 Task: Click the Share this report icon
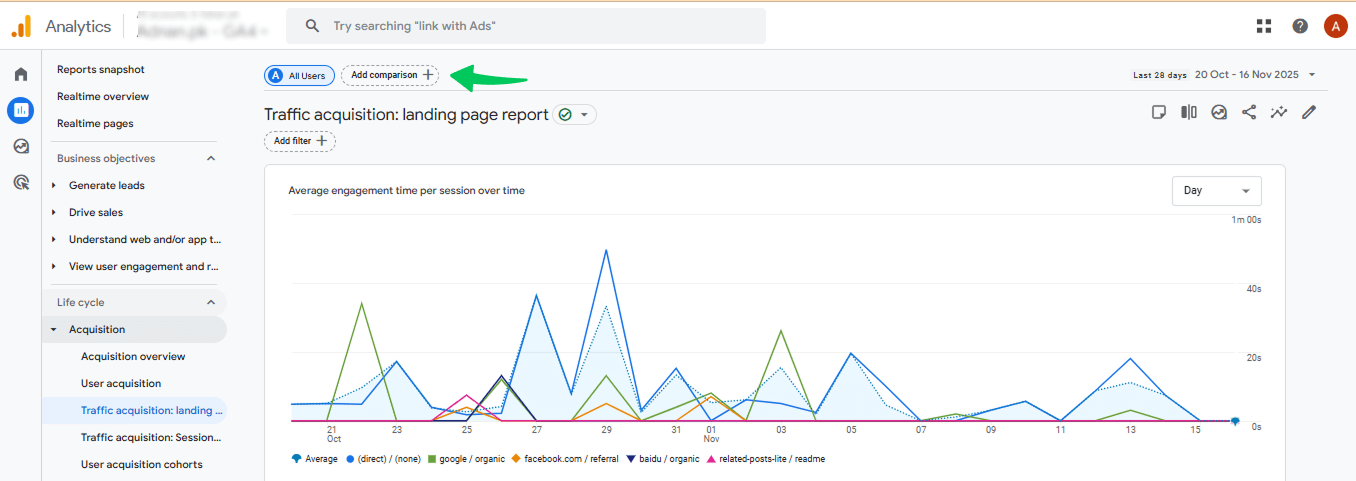tap(1249, 112)
